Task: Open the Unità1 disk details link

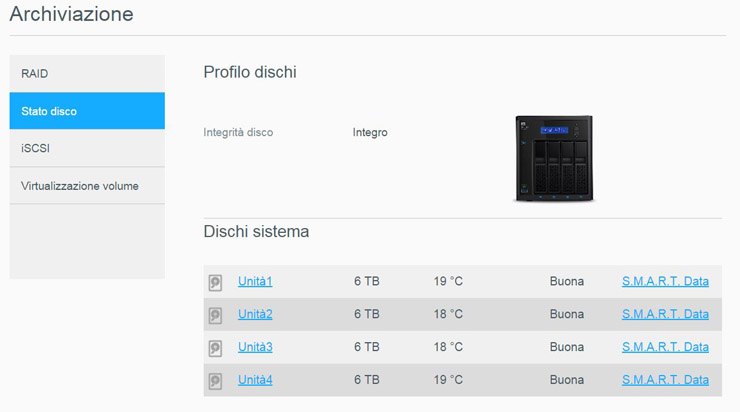Action: point(255,282)
